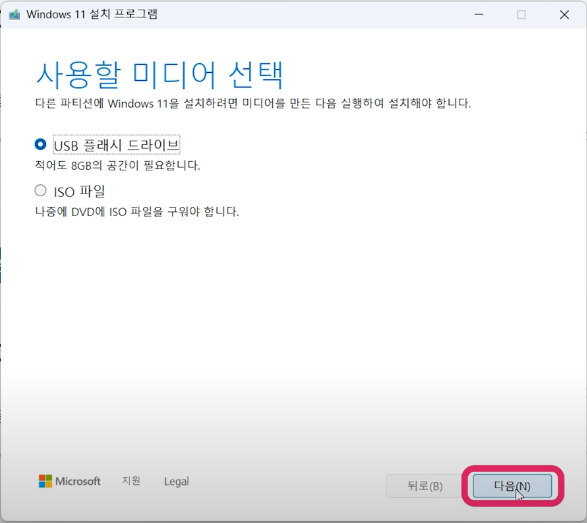Click the Windows 11 setup title bar icon
This screenshot has width=587, height=523.
(15, 15)
